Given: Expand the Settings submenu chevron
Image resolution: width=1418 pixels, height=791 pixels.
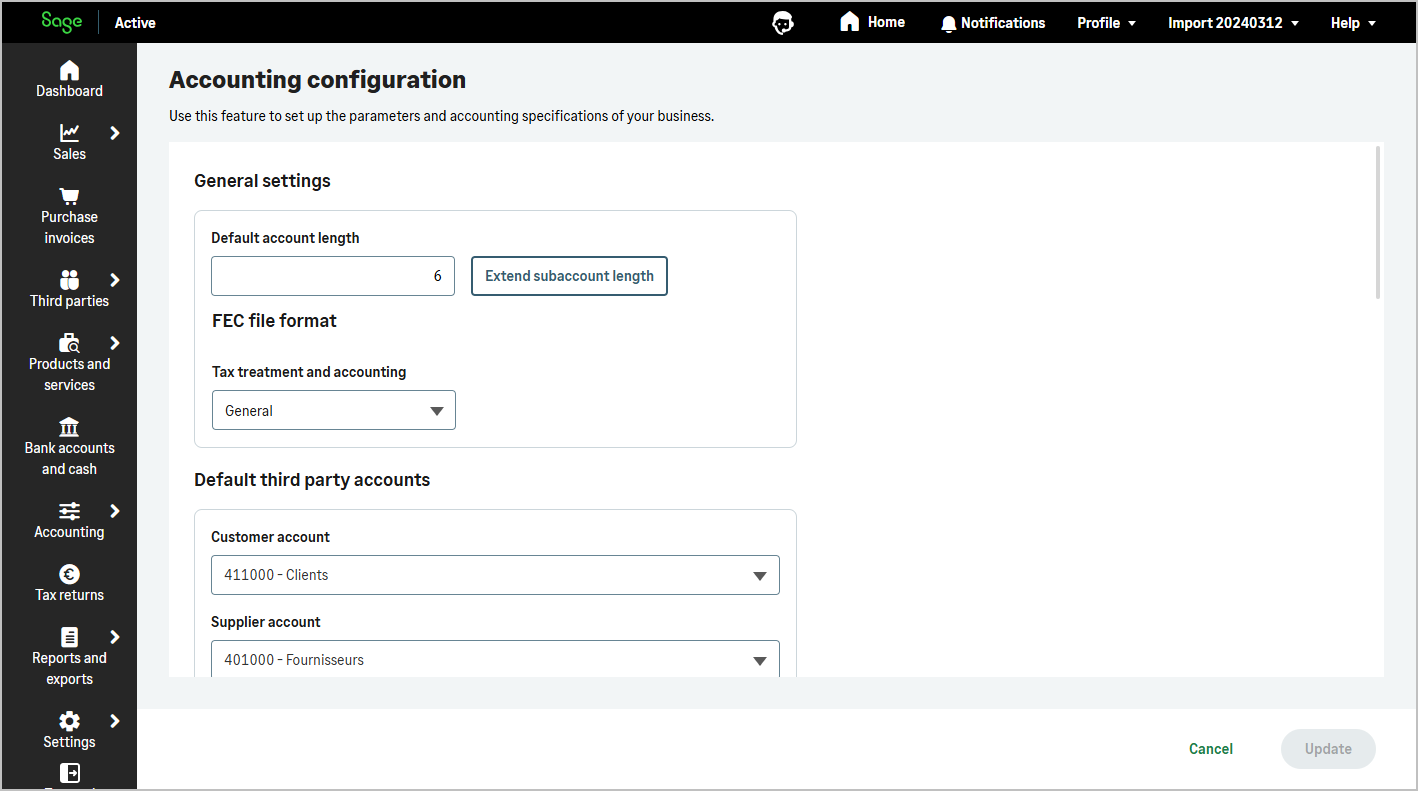Looking at the screenshot, I should click(x=115, y=721).
